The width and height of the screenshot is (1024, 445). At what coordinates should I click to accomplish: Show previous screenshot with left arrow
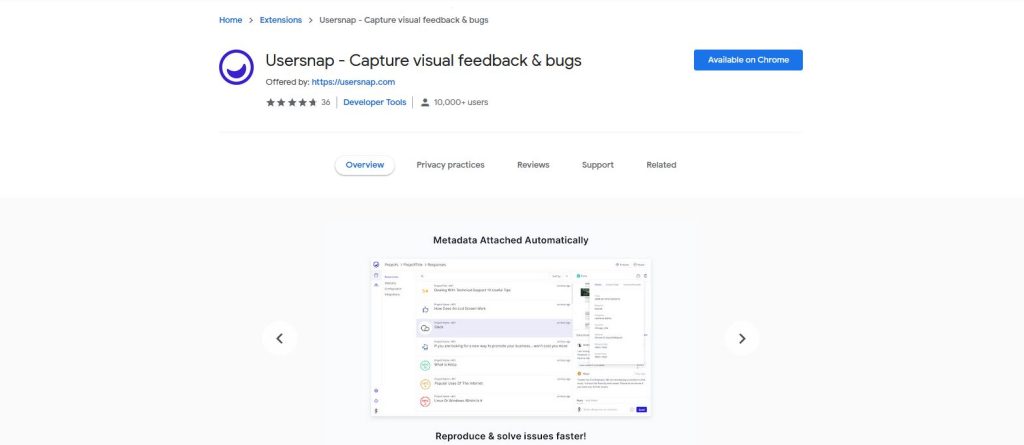280,338
